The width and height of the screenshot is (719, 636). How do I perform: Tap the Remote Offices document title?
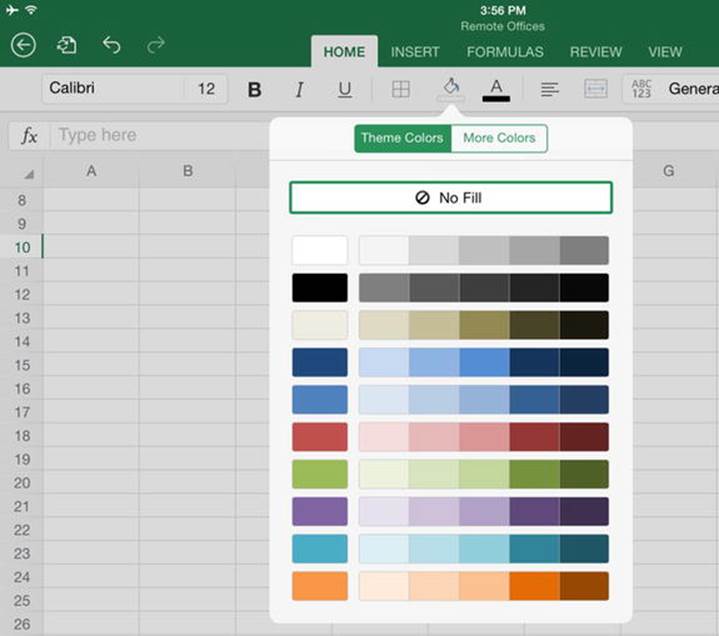tap(503, 27)
